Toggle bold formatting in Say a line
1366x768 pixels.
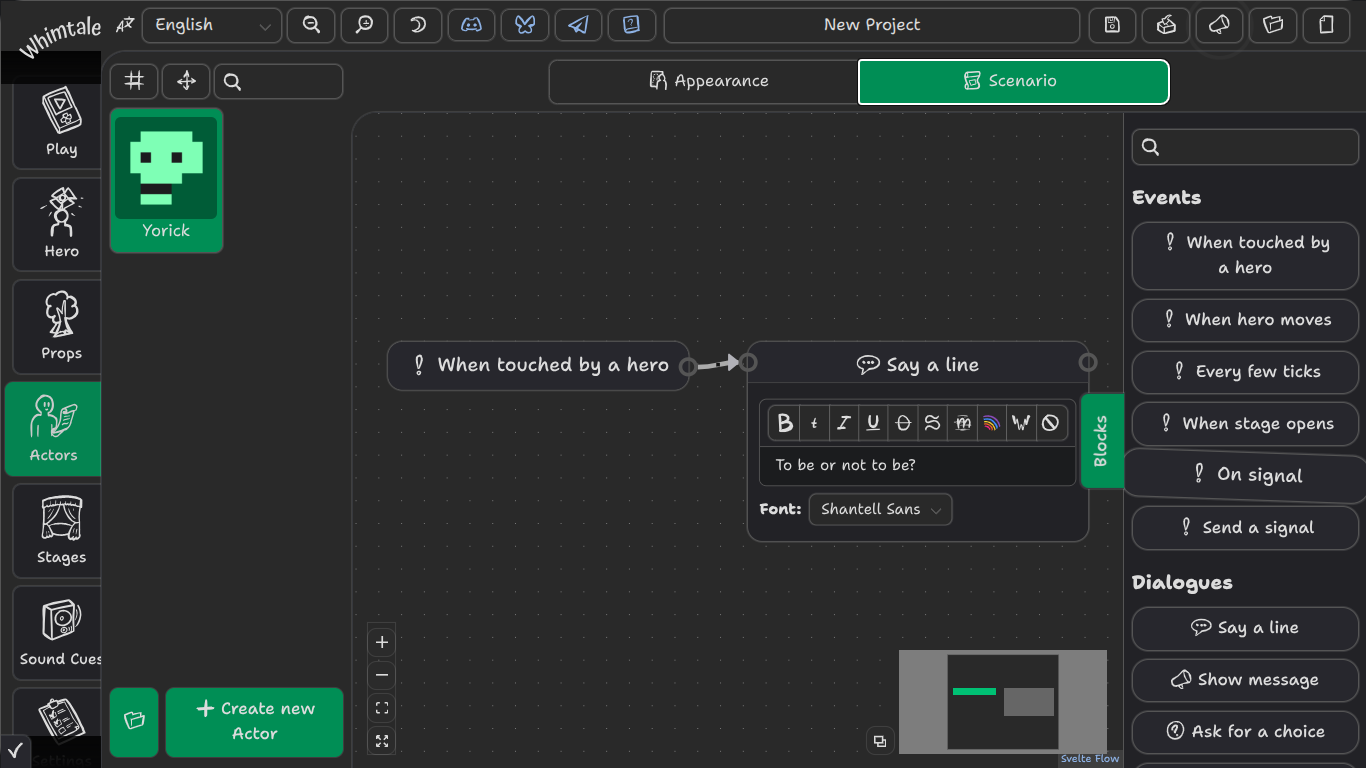tap(785, 423)
